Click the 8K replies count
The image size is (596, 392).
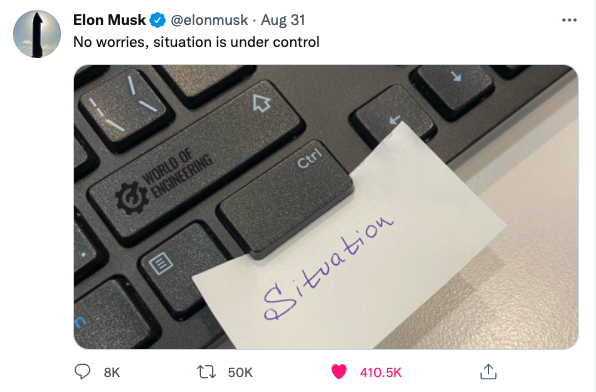click(112, 373)
